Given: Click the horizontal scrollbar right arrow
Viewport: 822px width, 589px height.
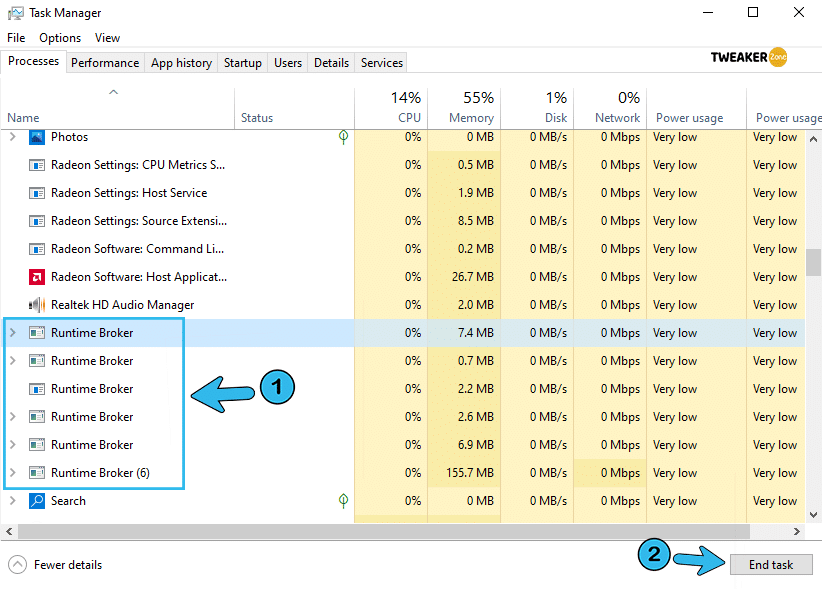Looking at the screenshot, I should point(797,531).
